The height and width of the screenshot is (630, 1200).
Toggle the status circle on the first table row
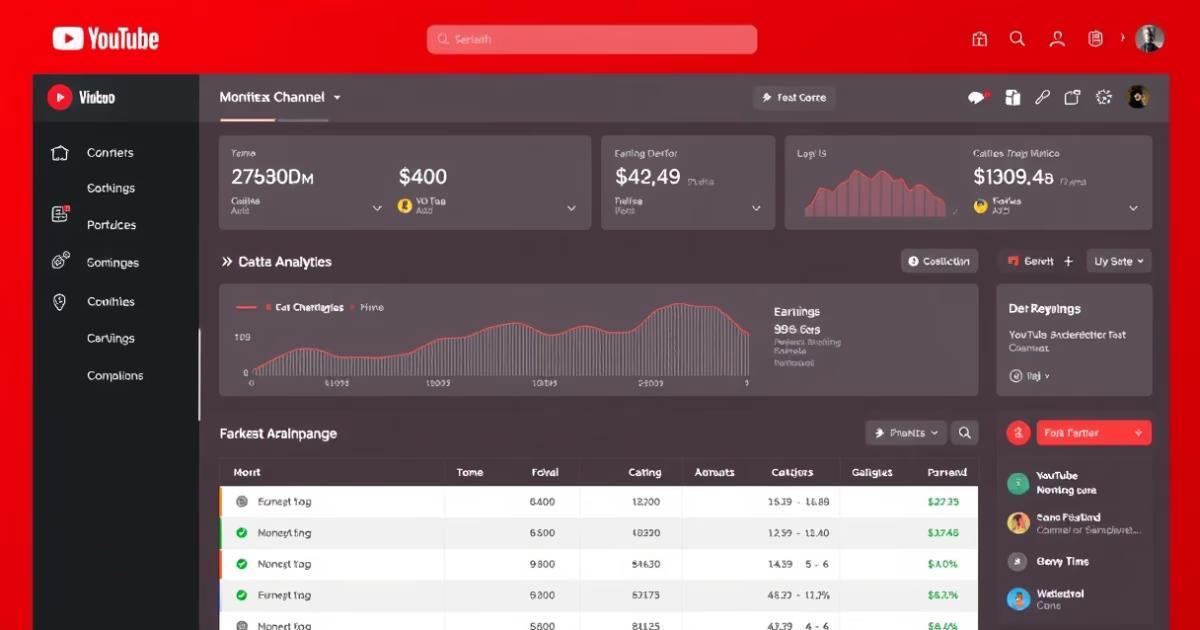coord(241,502)
